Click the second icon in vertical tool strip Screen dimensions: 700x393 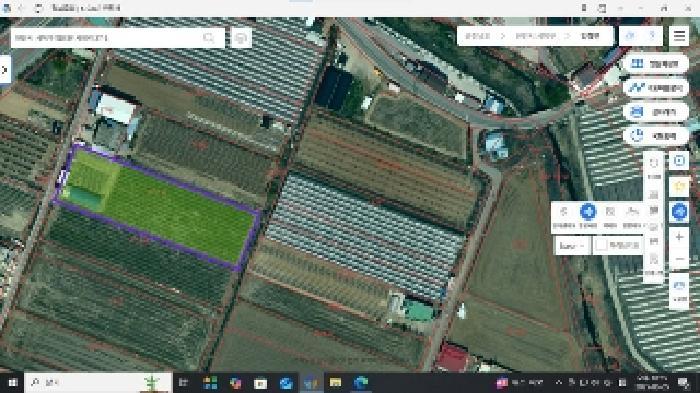point(654,195)
